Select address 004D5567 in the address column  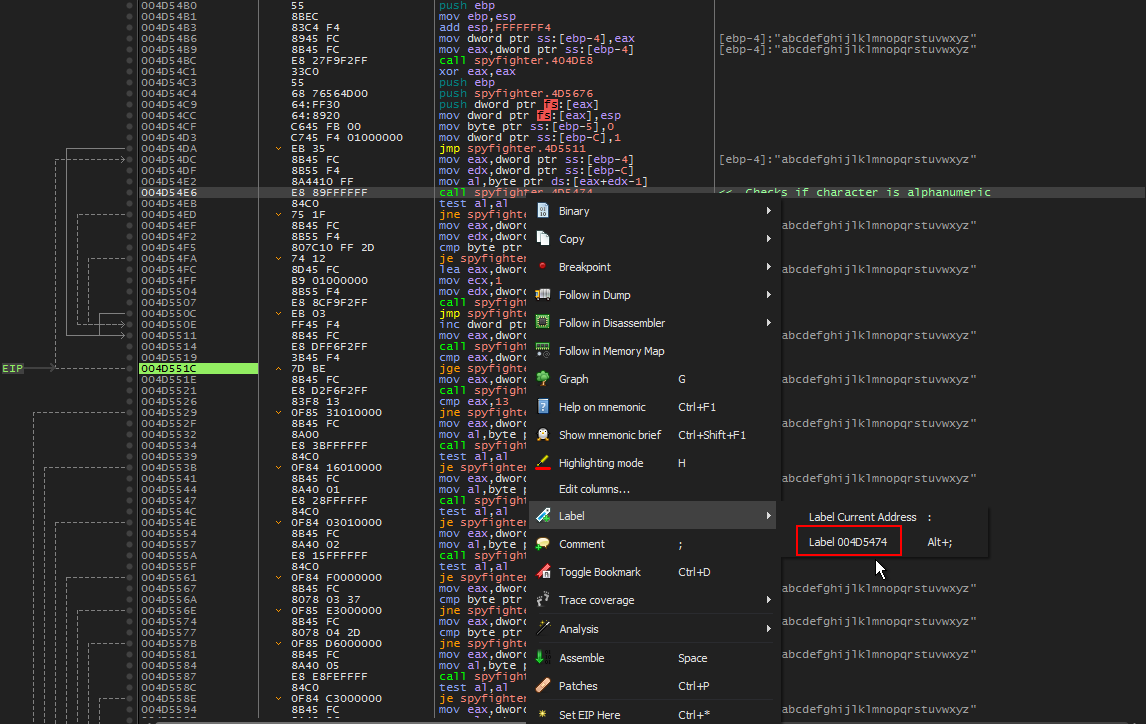(169, 588)
